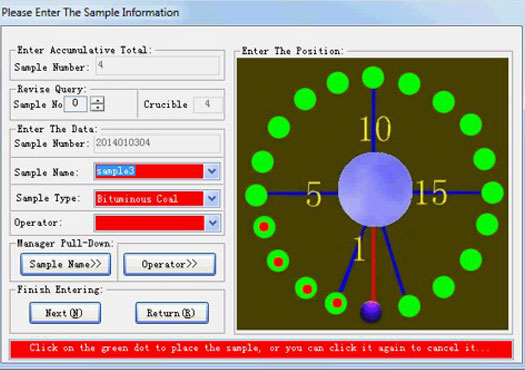Cancel the red-marked dot nearest the purple ball
The height and width of the screenshot is (370, 525).
336,303
